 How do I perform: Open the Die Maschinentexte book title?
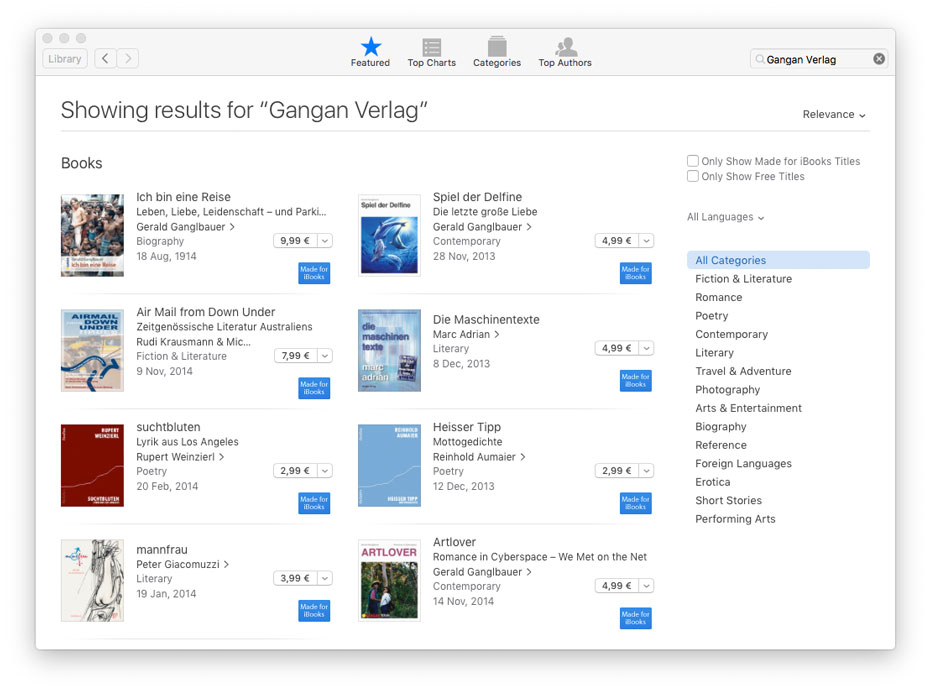486,319
